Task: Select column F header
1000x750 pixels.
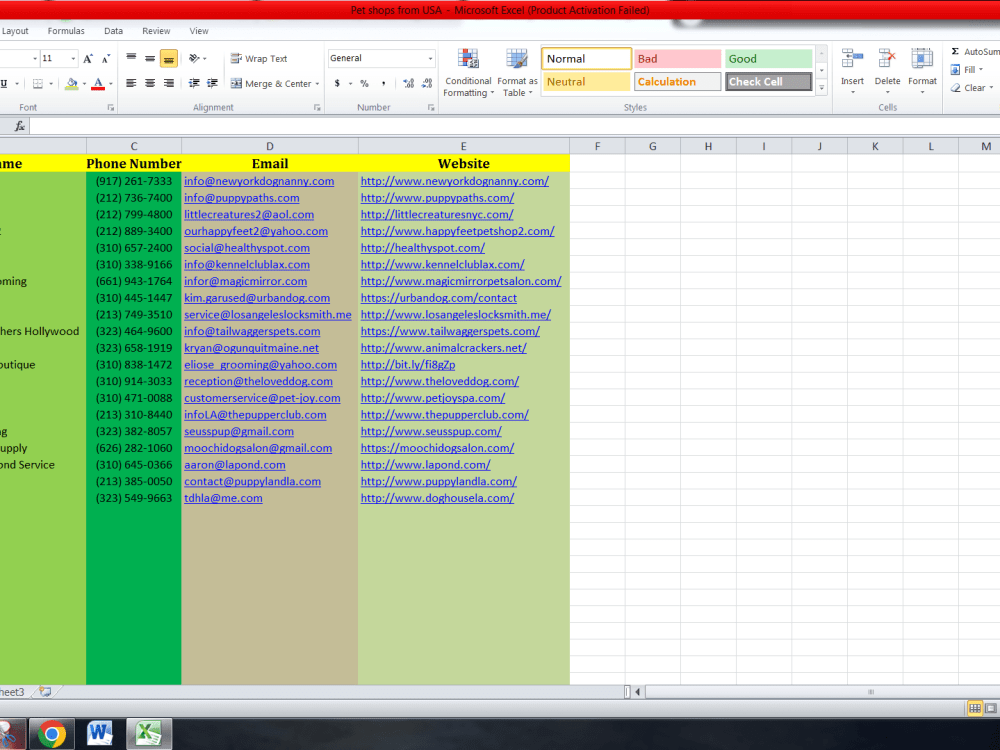Action: click(x=598, y=146)
